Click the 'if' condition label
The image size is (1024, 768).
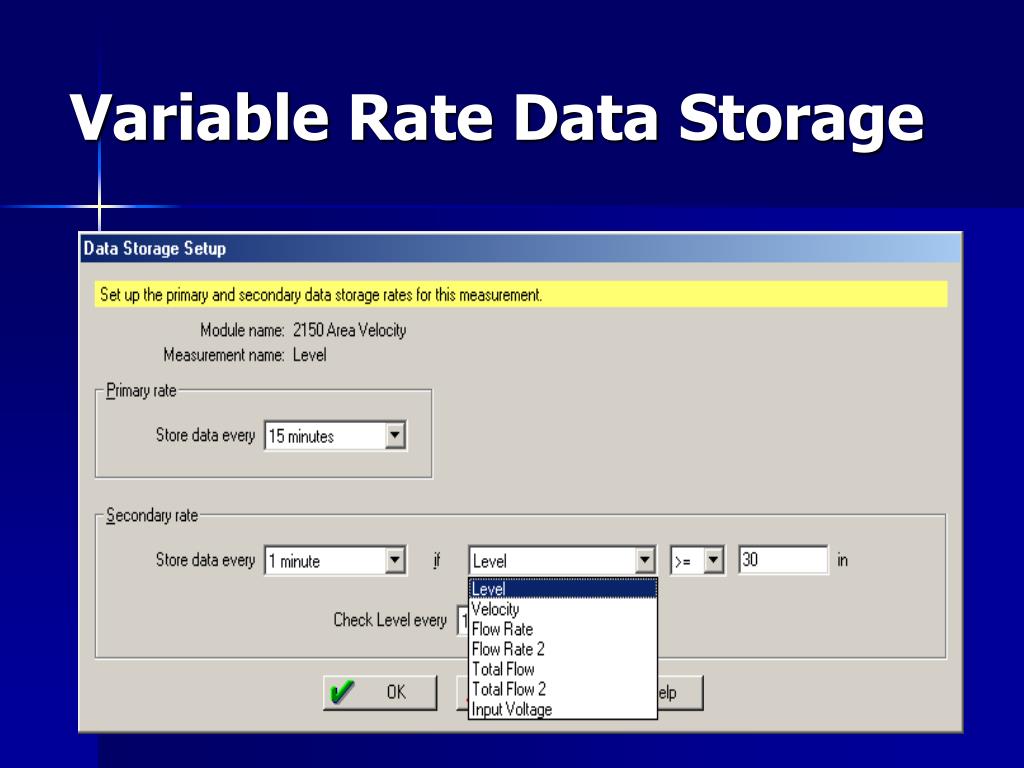(437, 560)
